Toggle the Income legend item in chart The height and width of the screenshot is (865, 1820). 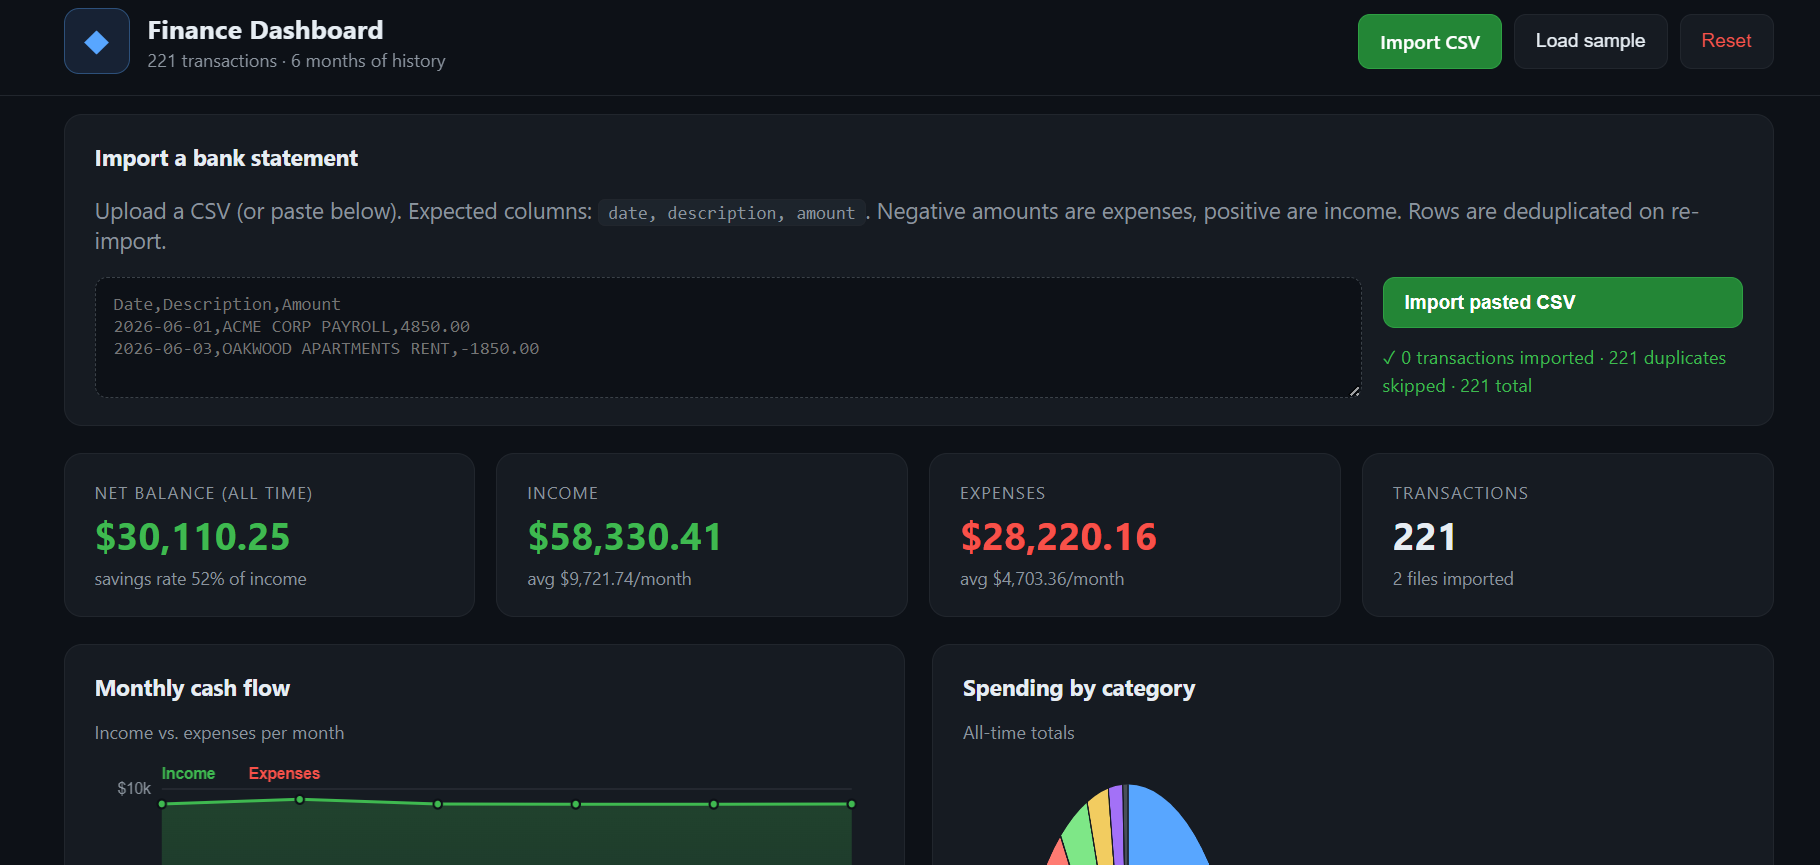pos(188,773)
